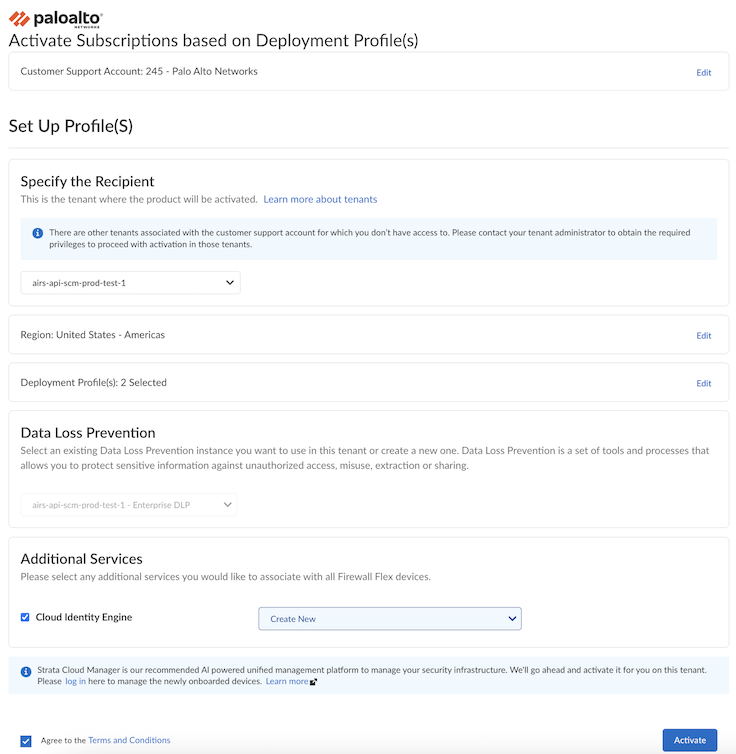Click the Learn more link in Strata notice
The height and width of the screenshot is (754, 736).
click(286, 681)
